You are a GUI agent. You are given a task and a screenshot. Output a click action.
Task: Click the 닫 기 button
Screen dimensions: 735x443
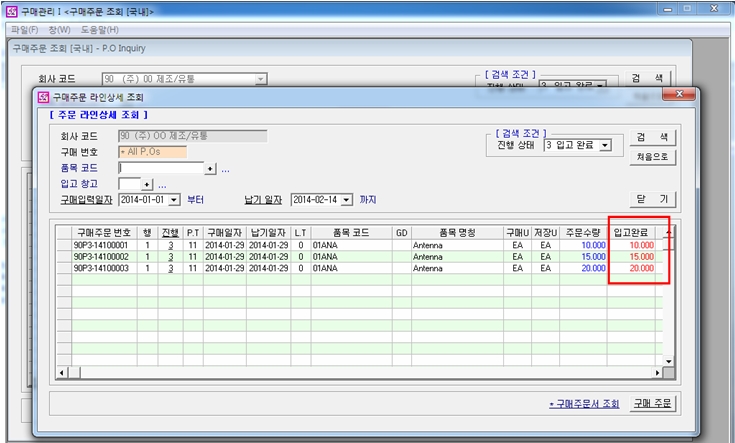[652, 199]
